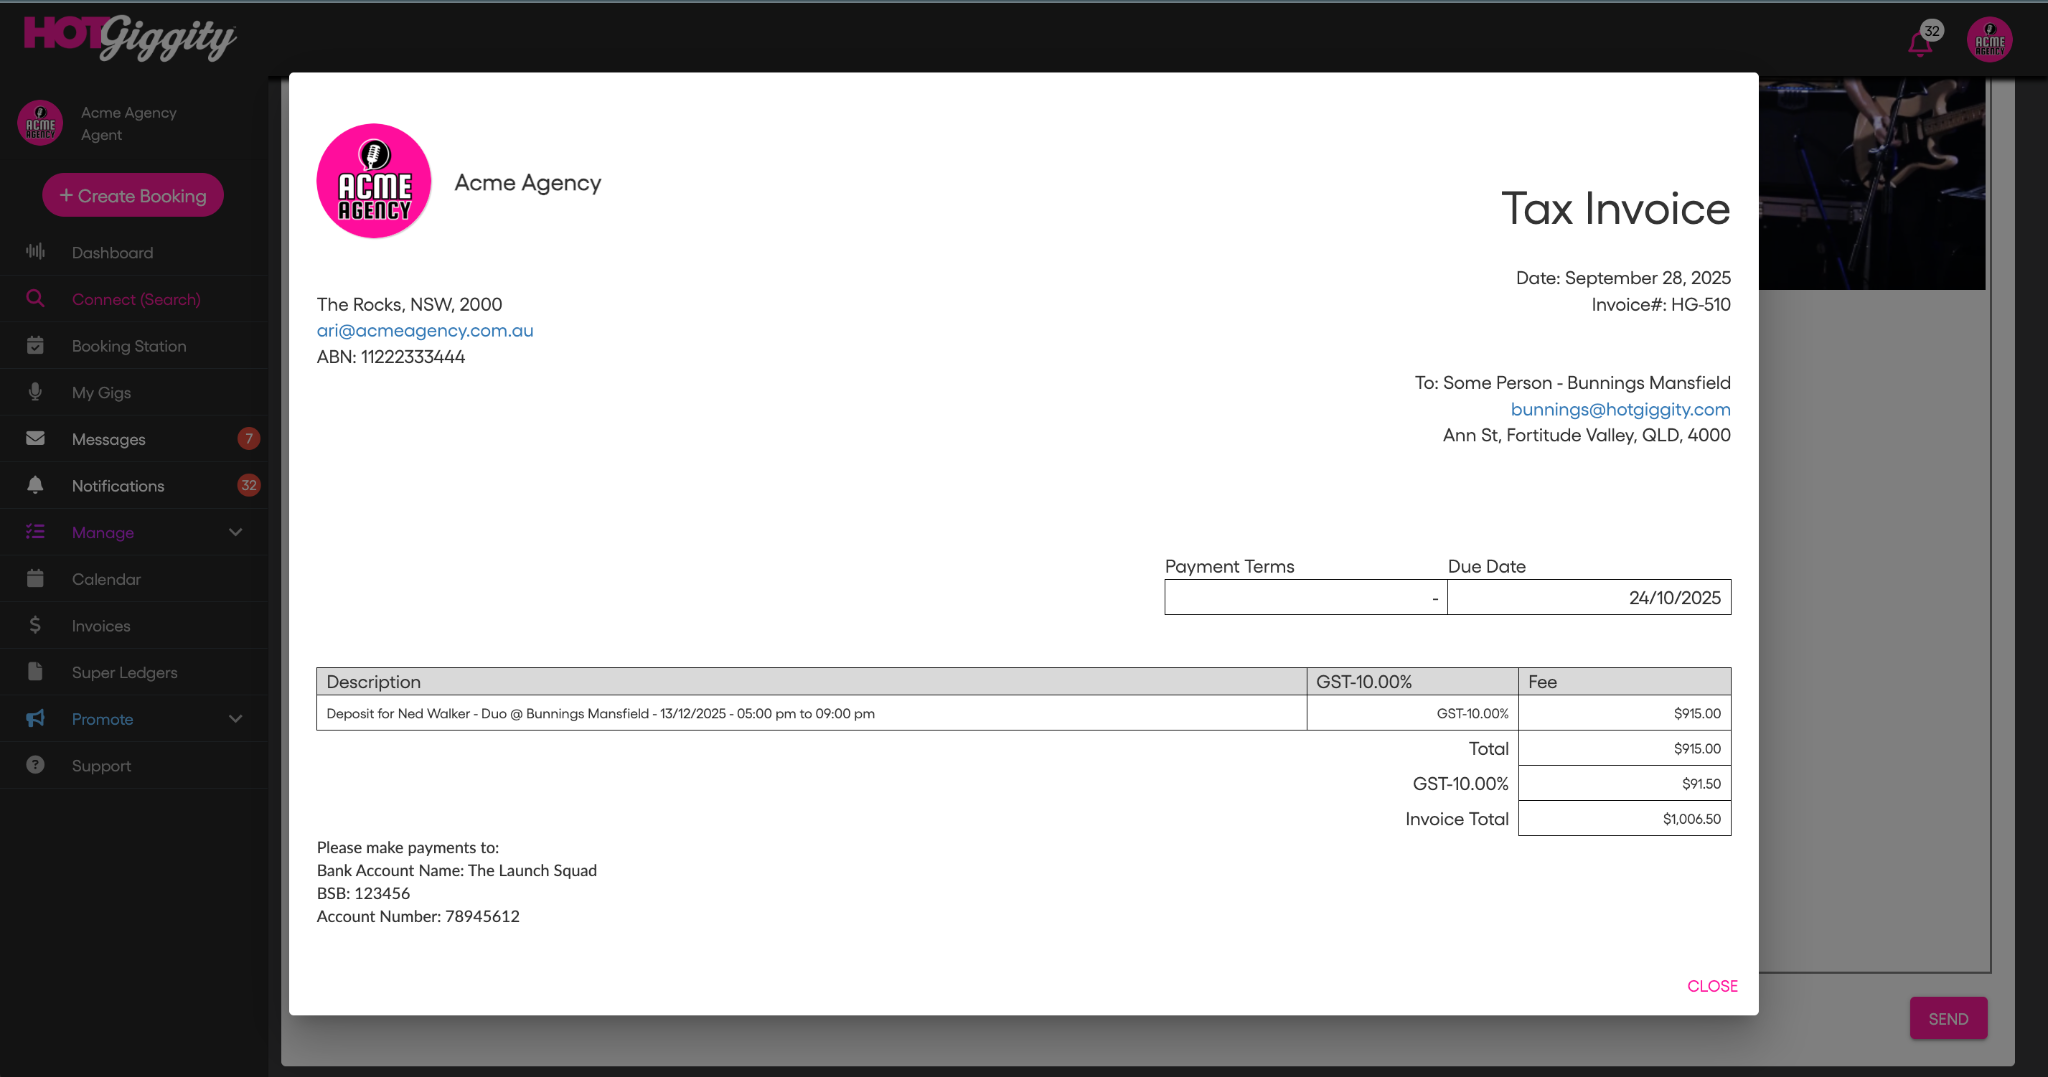Viewport: 2048px width, 1077px height.
Task: Open Booking Station
Action: [x=134, y=346]
